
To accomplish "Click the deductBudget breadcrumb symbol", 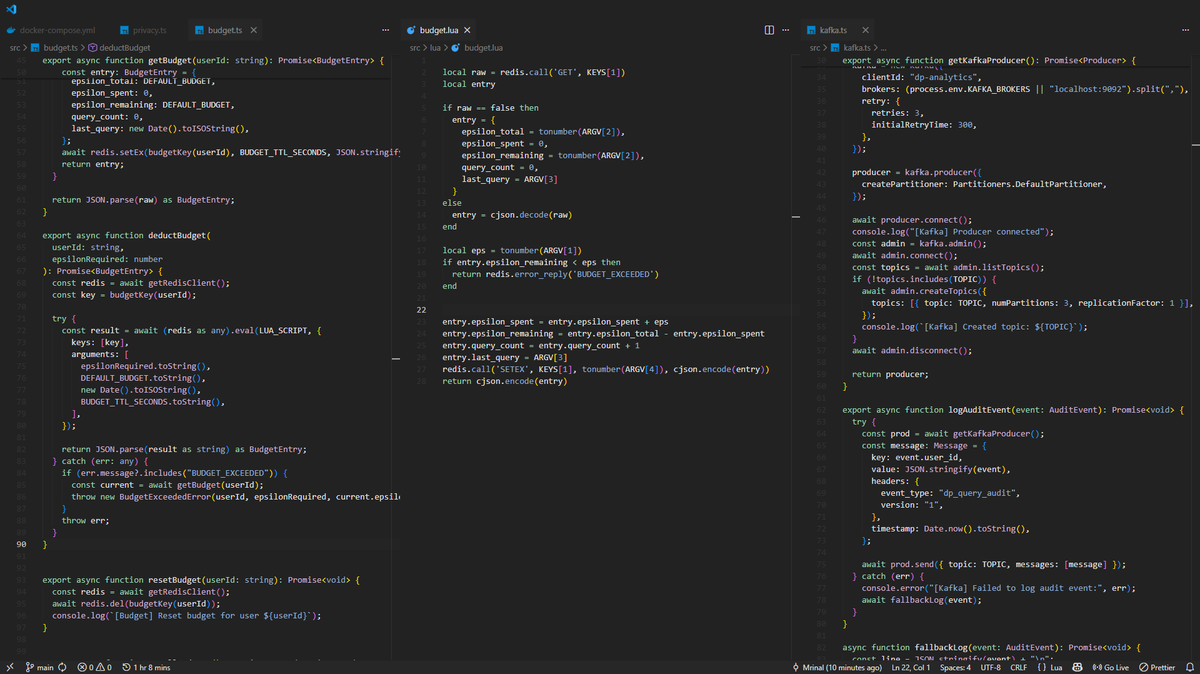I will pyautogui.click(x=119, y=47).
